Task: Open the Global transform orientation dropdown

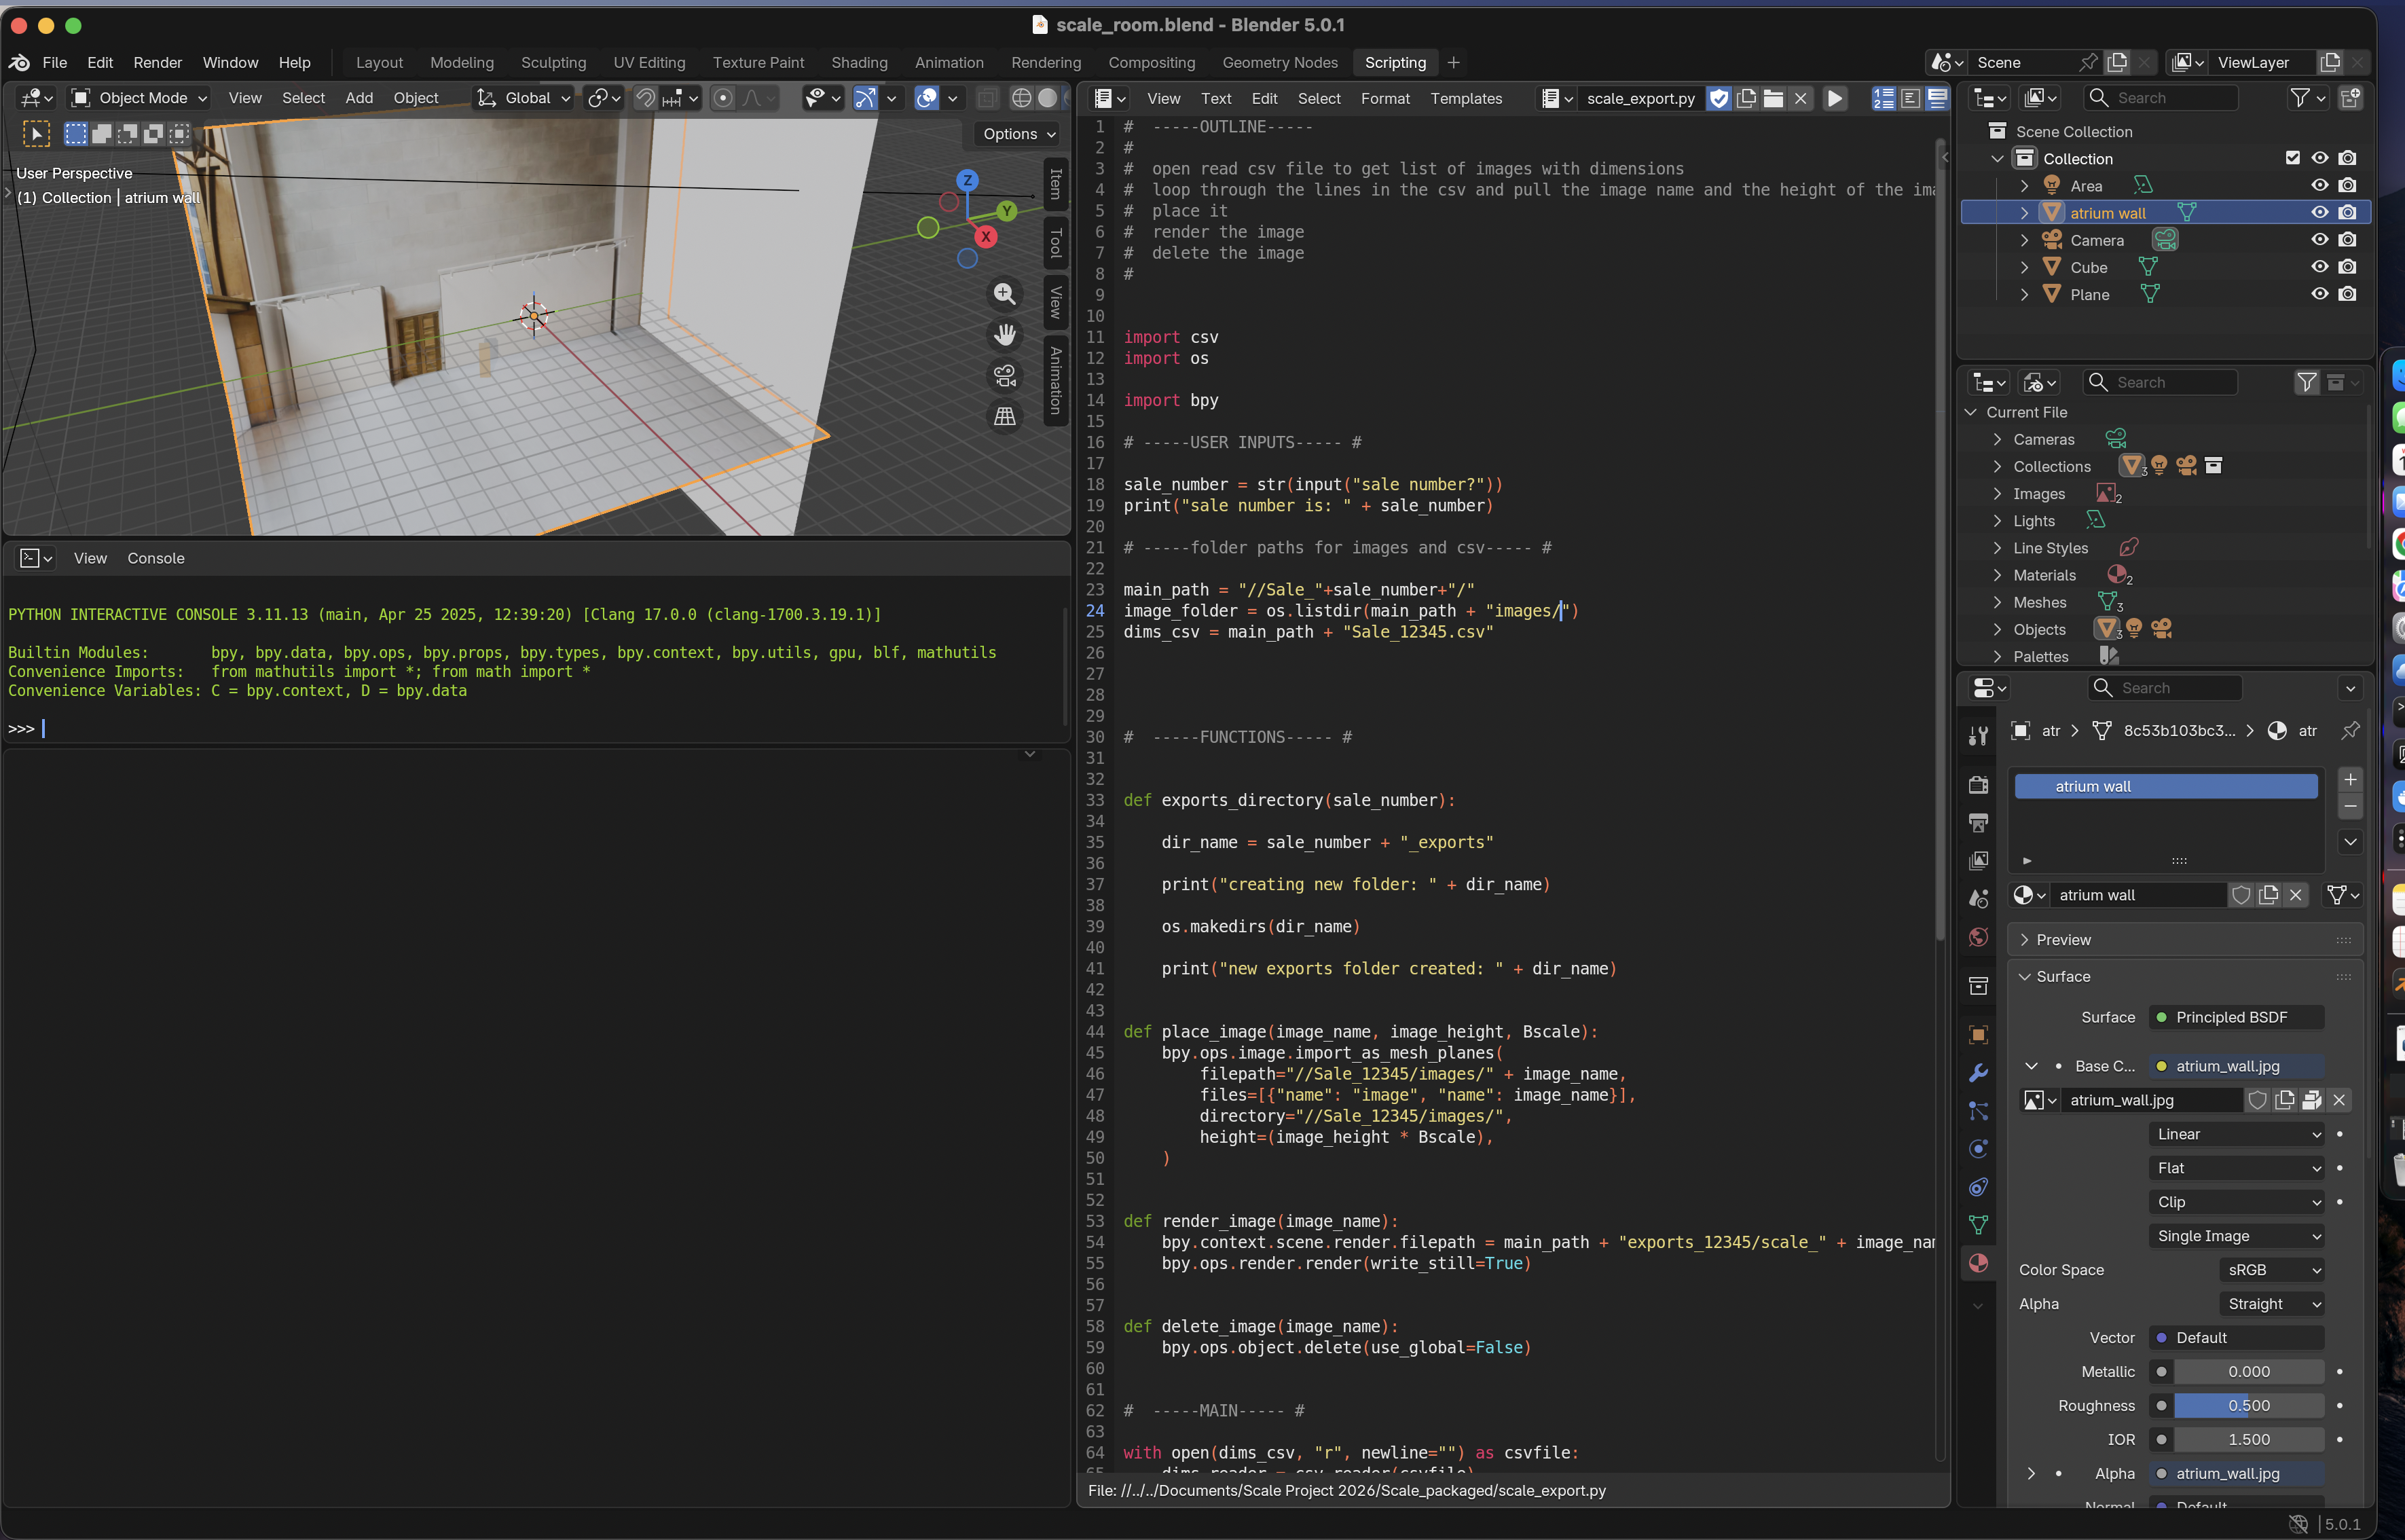Action: click(524, 98)
